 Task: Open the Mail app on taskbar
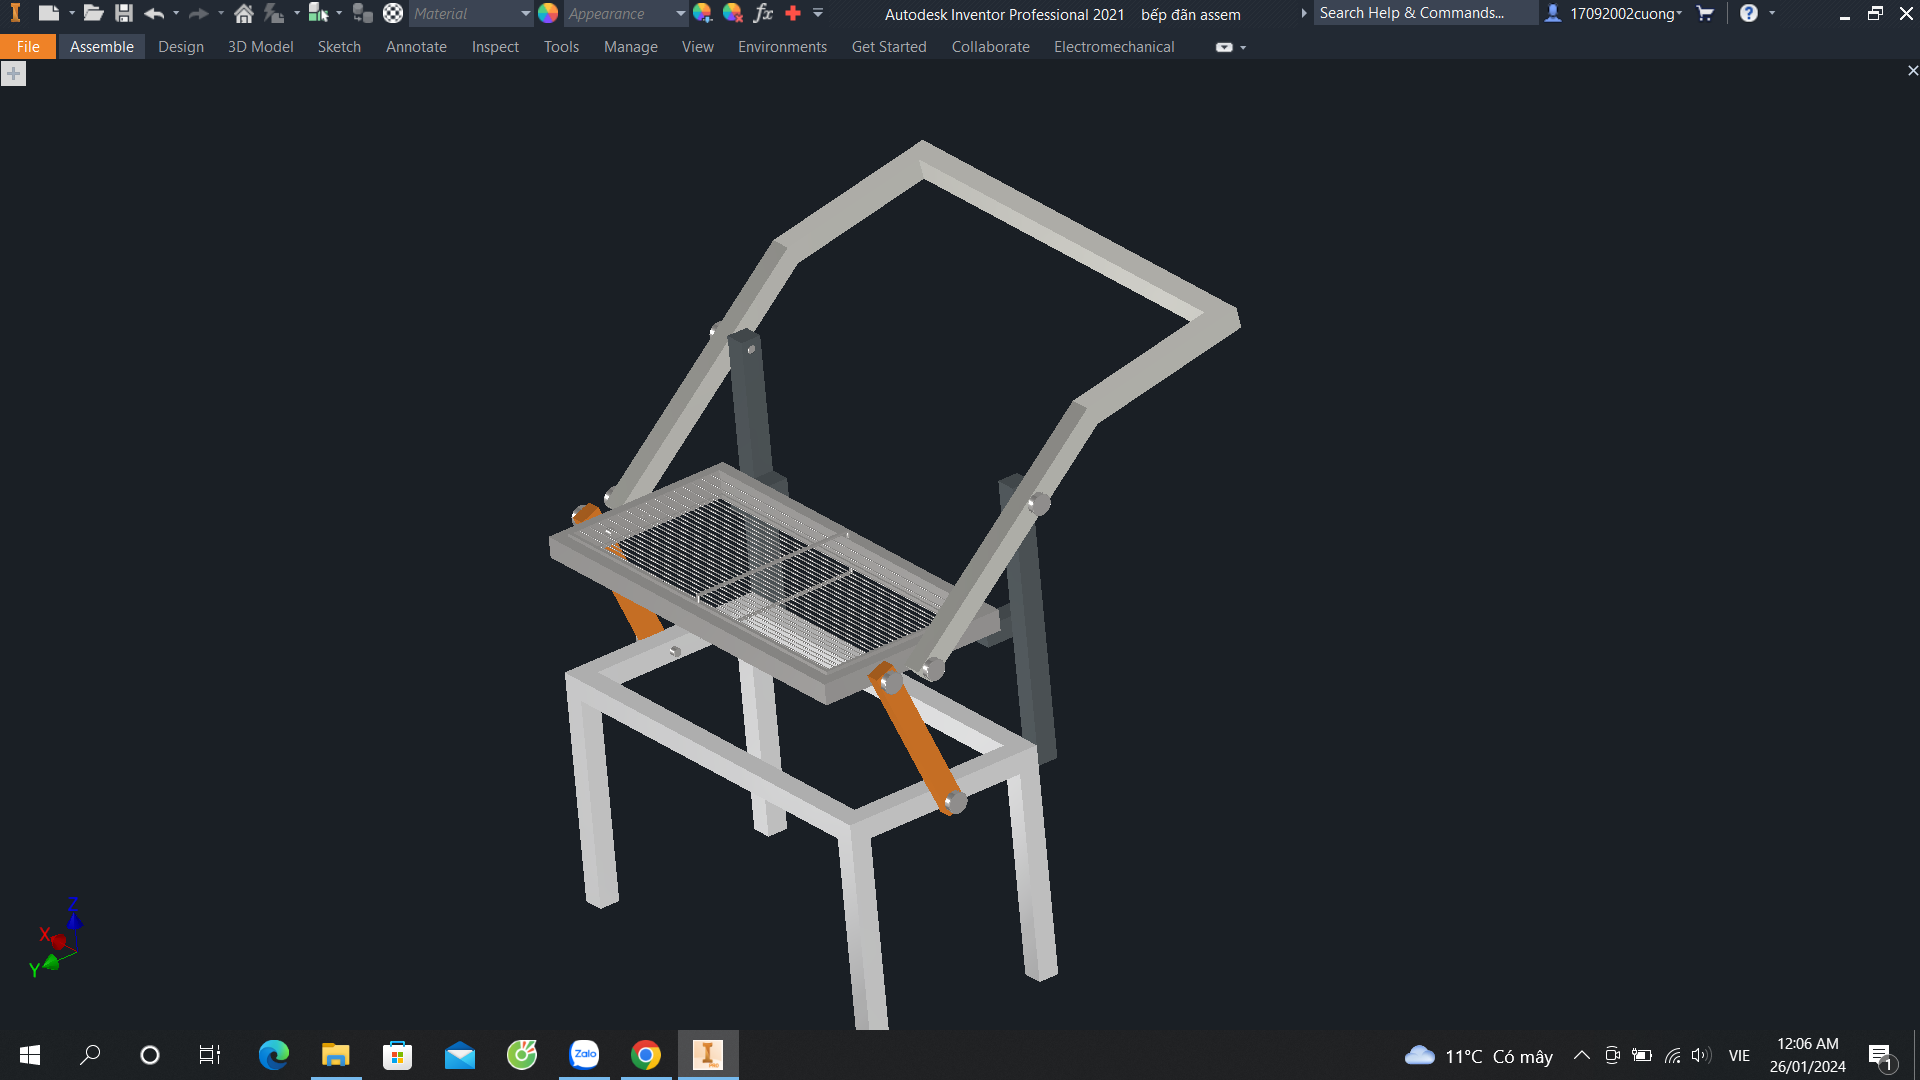(x=460, y=1055)
